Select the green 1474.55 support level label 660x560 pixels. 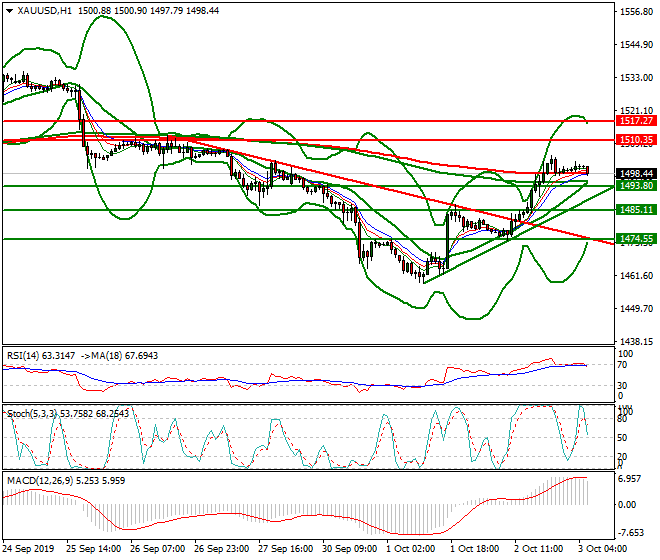tap(636, 239)
